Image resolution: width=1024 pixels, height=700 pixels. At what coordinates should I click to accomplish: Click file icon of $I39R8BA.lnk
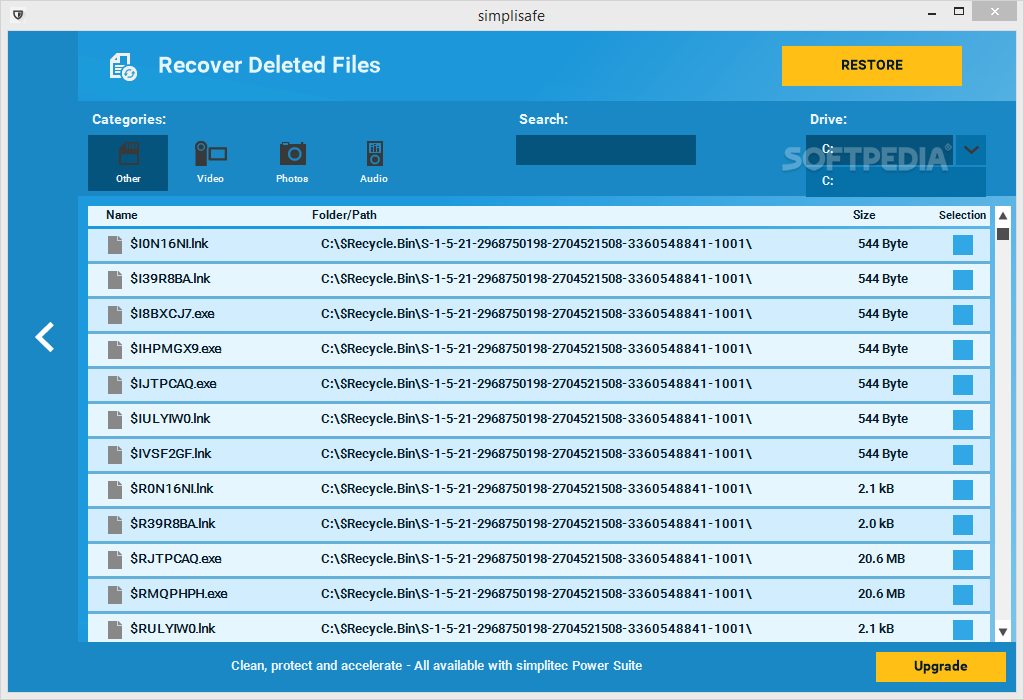click(x=115, y=279)
